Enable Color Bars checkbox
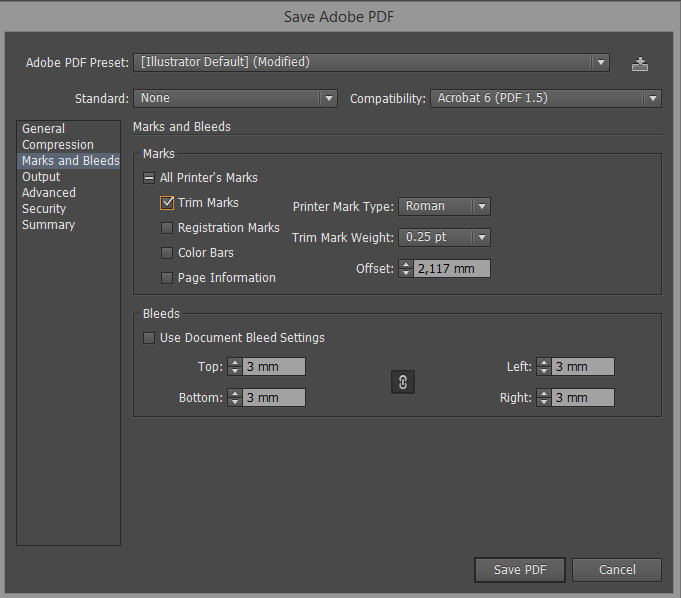Image resolution: width=681 pixels, height=598 pixels. pyautogui.click(x=167, y=253)
